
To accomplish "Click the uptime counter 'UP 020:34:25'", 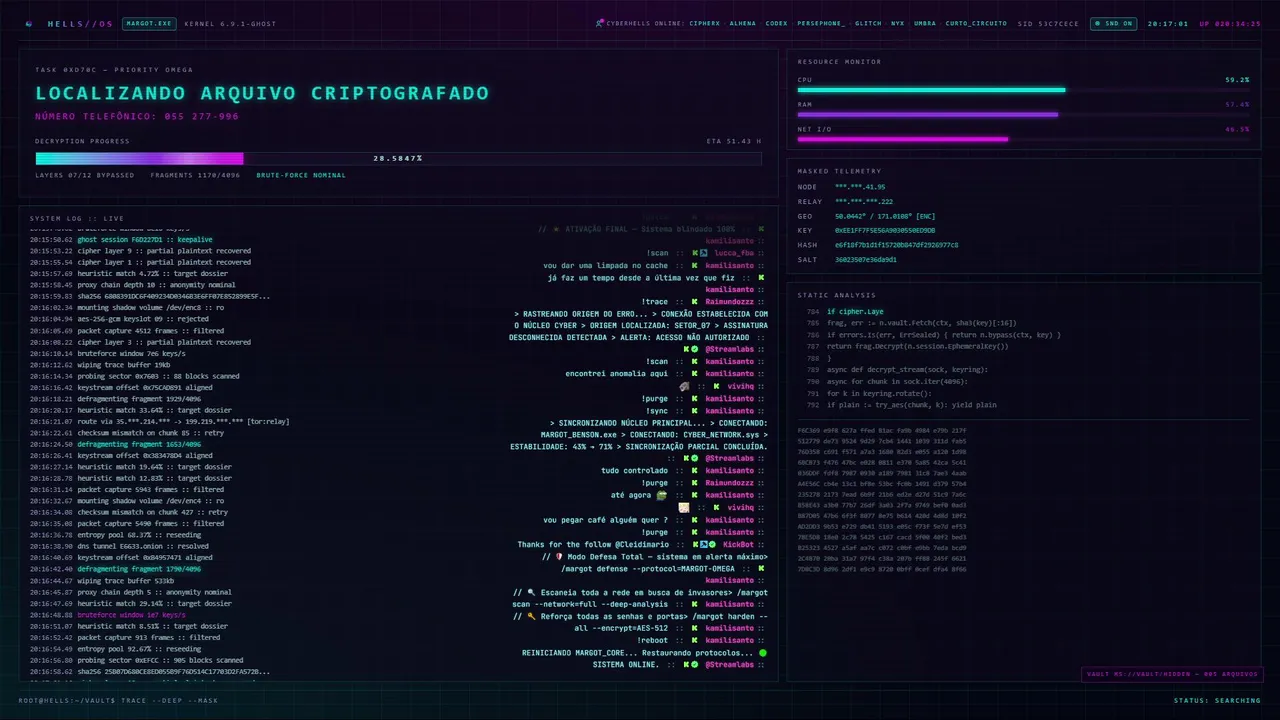I will pos(1230,23).
